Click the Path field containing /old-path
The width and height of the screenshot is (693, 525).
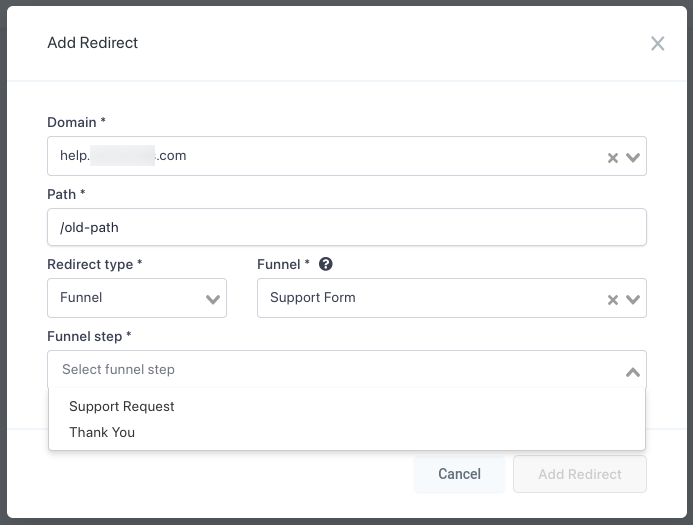[346, 227]
